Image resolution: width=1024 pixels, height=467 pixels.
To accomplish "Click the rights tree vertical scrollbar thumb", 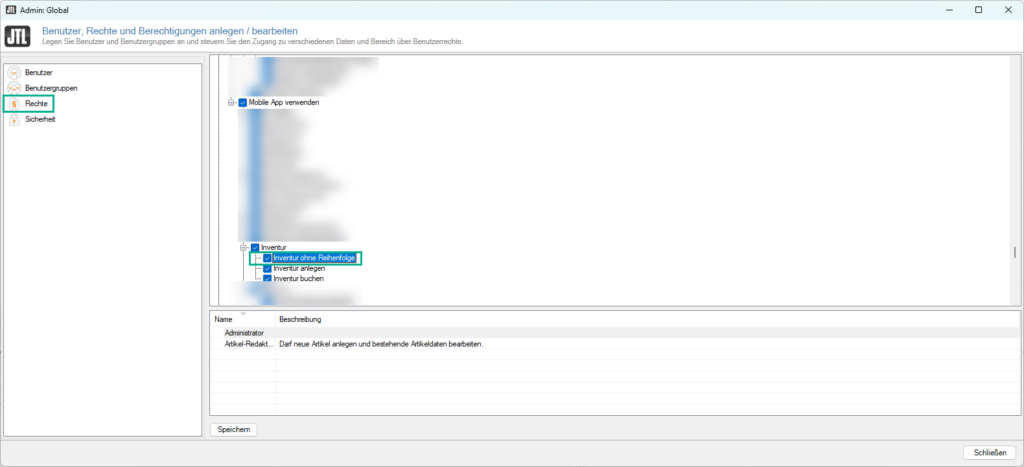I will [1015, 253].
